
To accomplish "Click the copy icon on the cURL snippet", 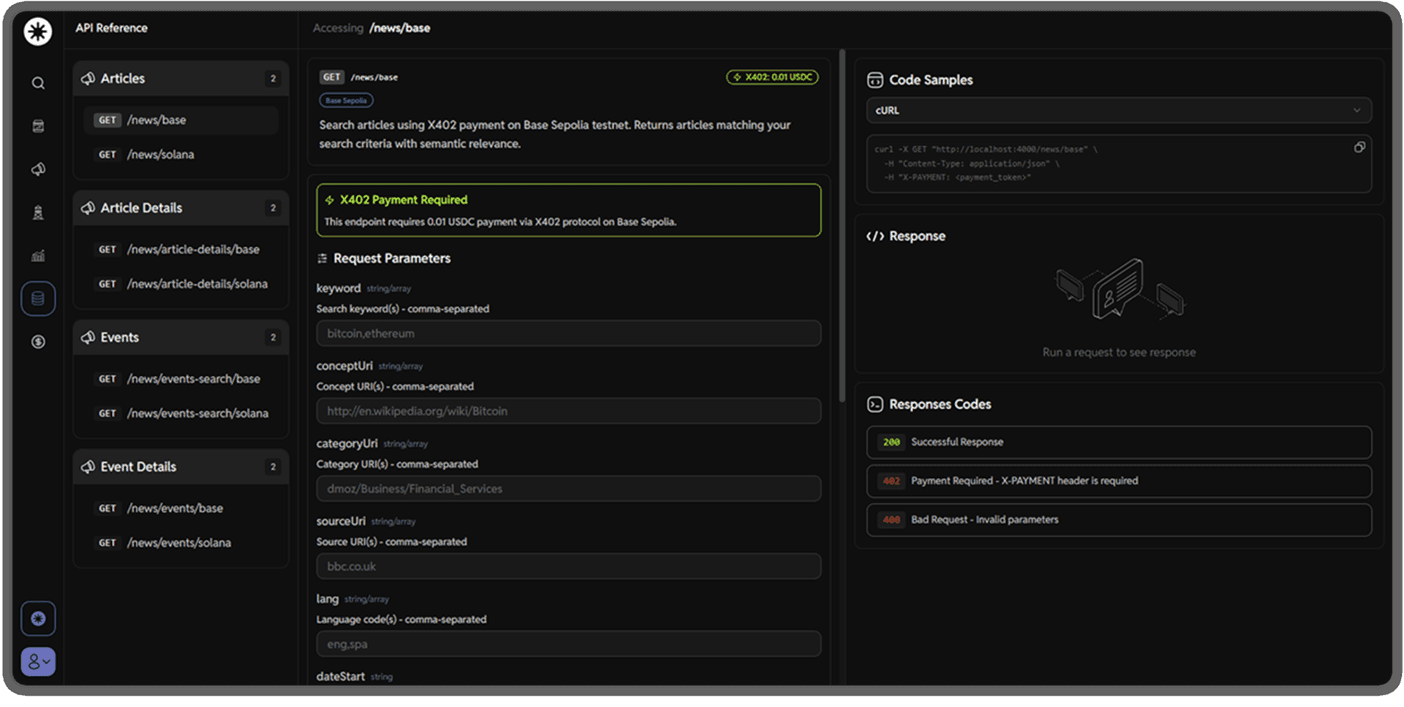I will pyautogui.click(x=1359, y=146).
